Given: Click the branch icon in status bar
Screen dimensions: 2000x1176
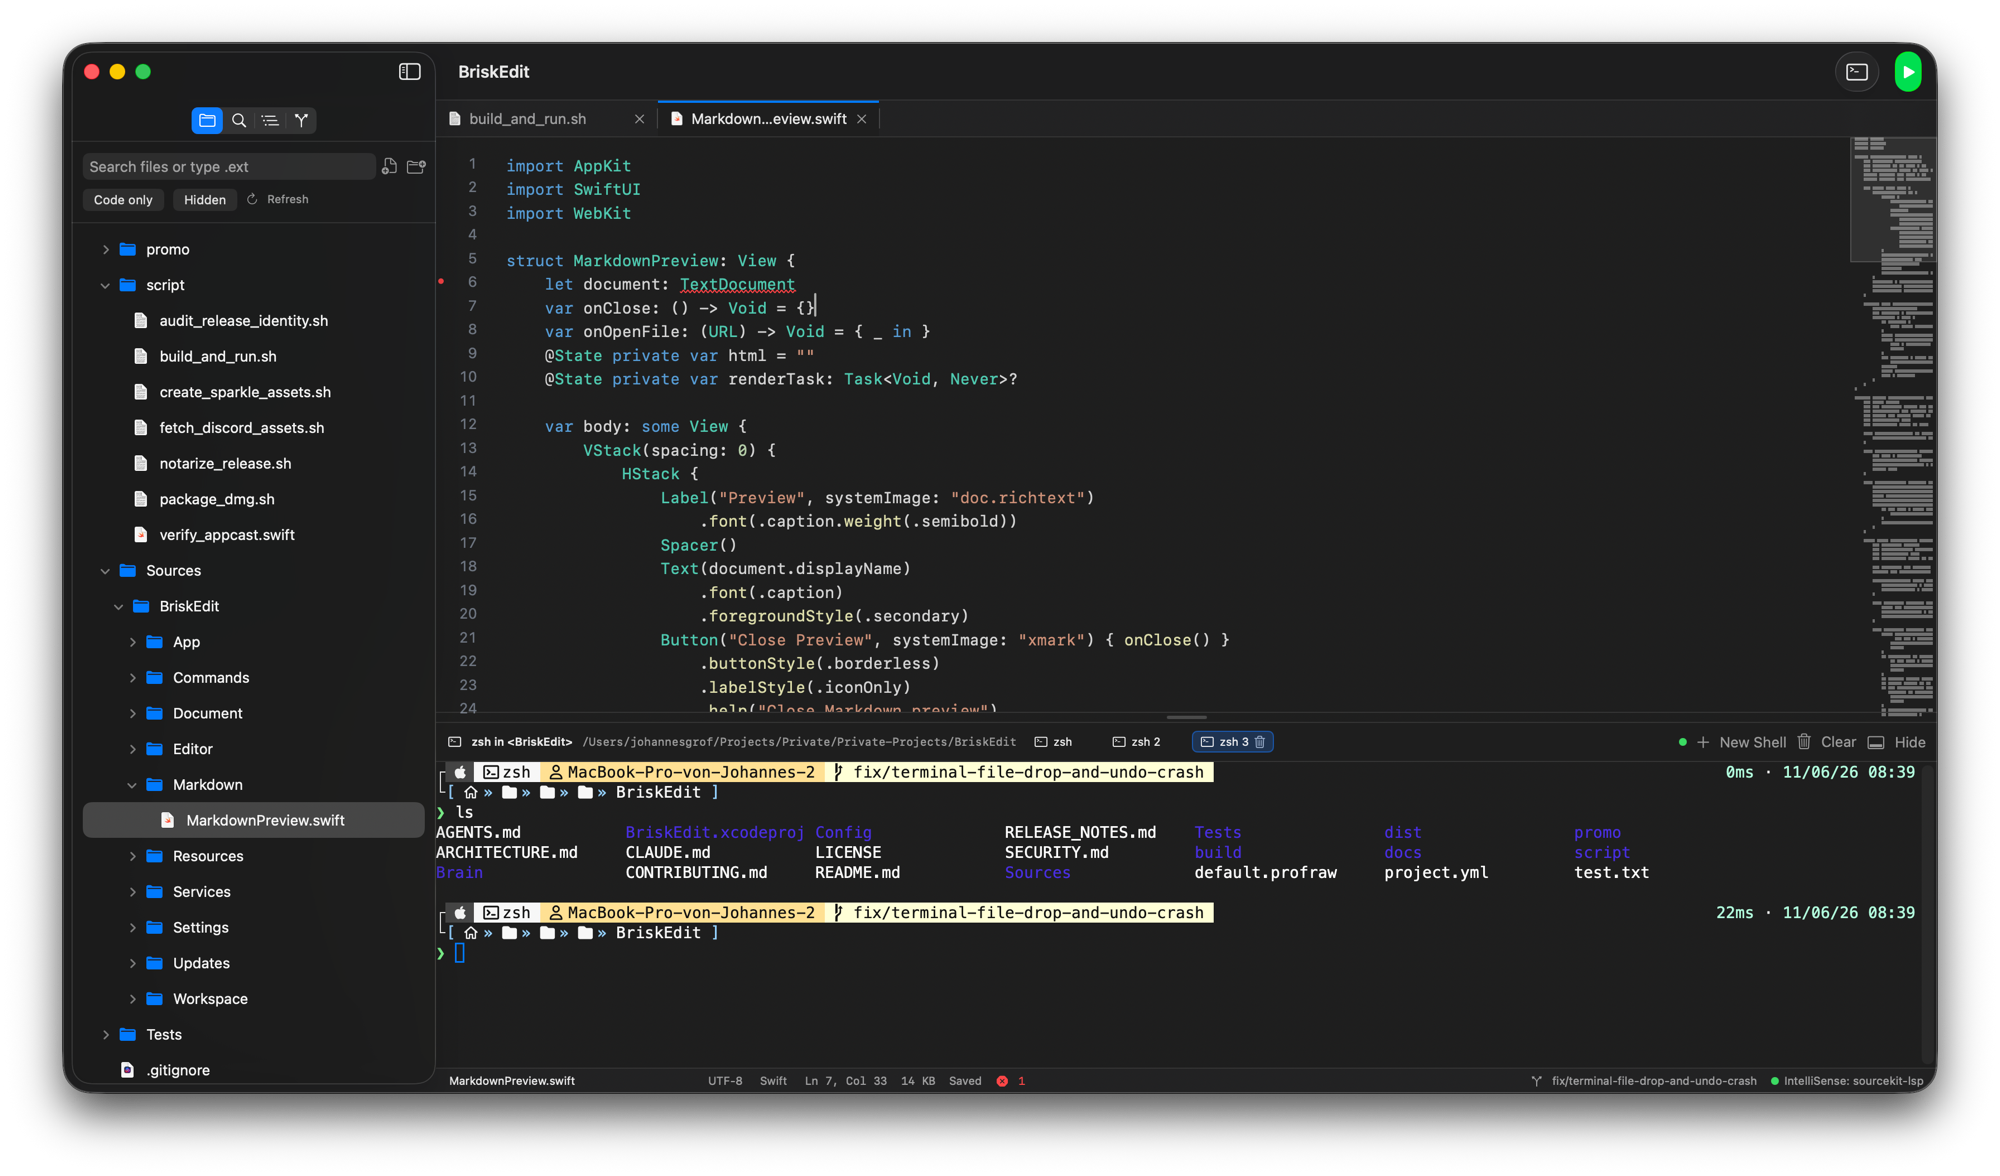Looking at the screenshot, I should [1536, 1081].
